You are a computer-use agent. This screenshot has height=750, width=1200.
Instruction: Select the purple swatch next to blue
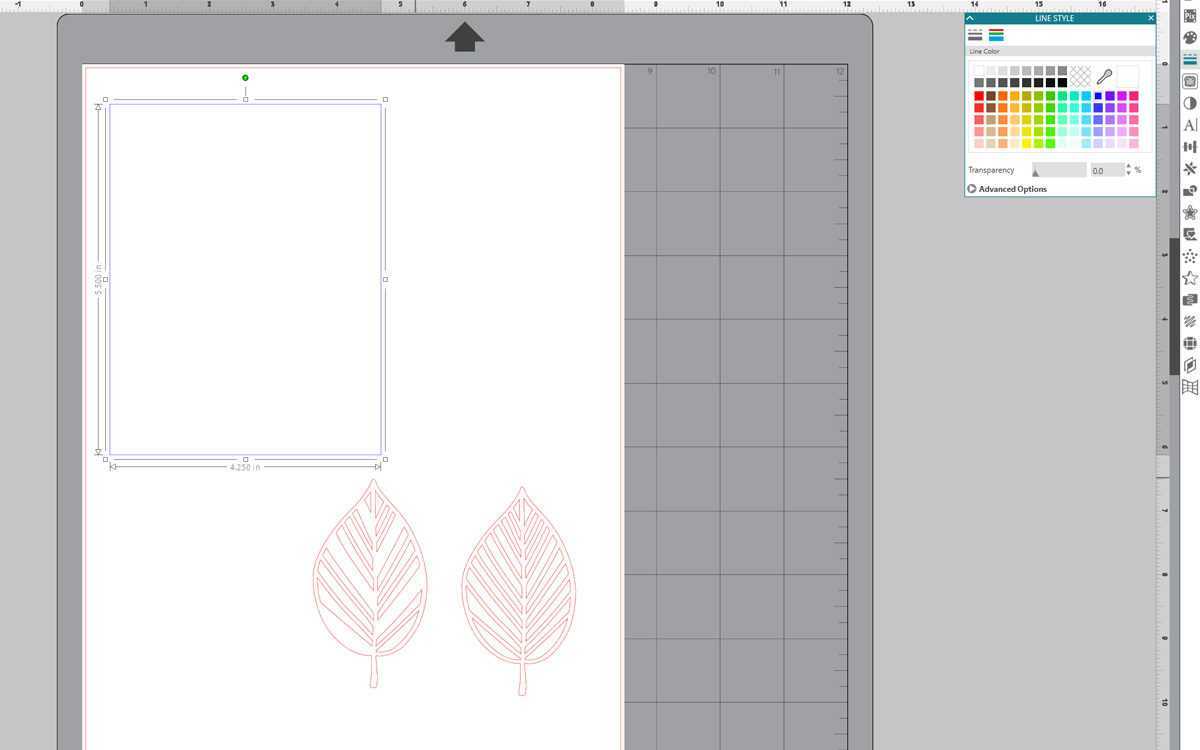[1110, 96]
